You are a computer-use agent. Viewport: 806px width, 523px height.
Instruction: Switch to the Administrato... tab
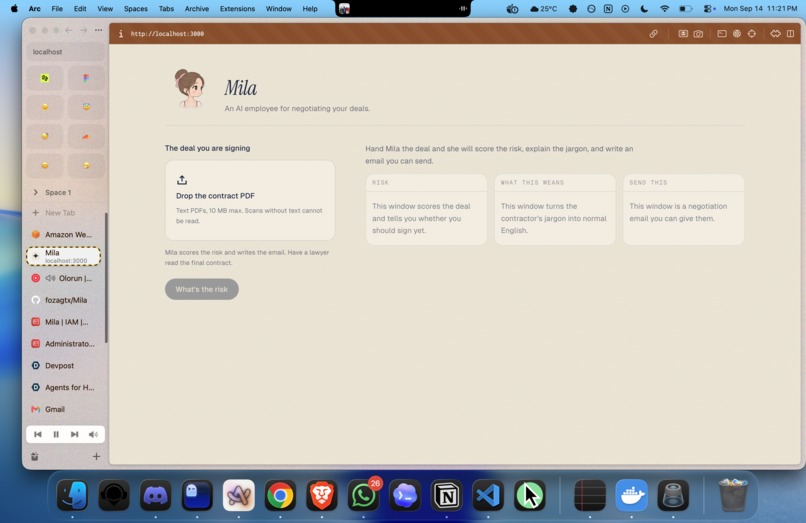click(x=64, y=344)
